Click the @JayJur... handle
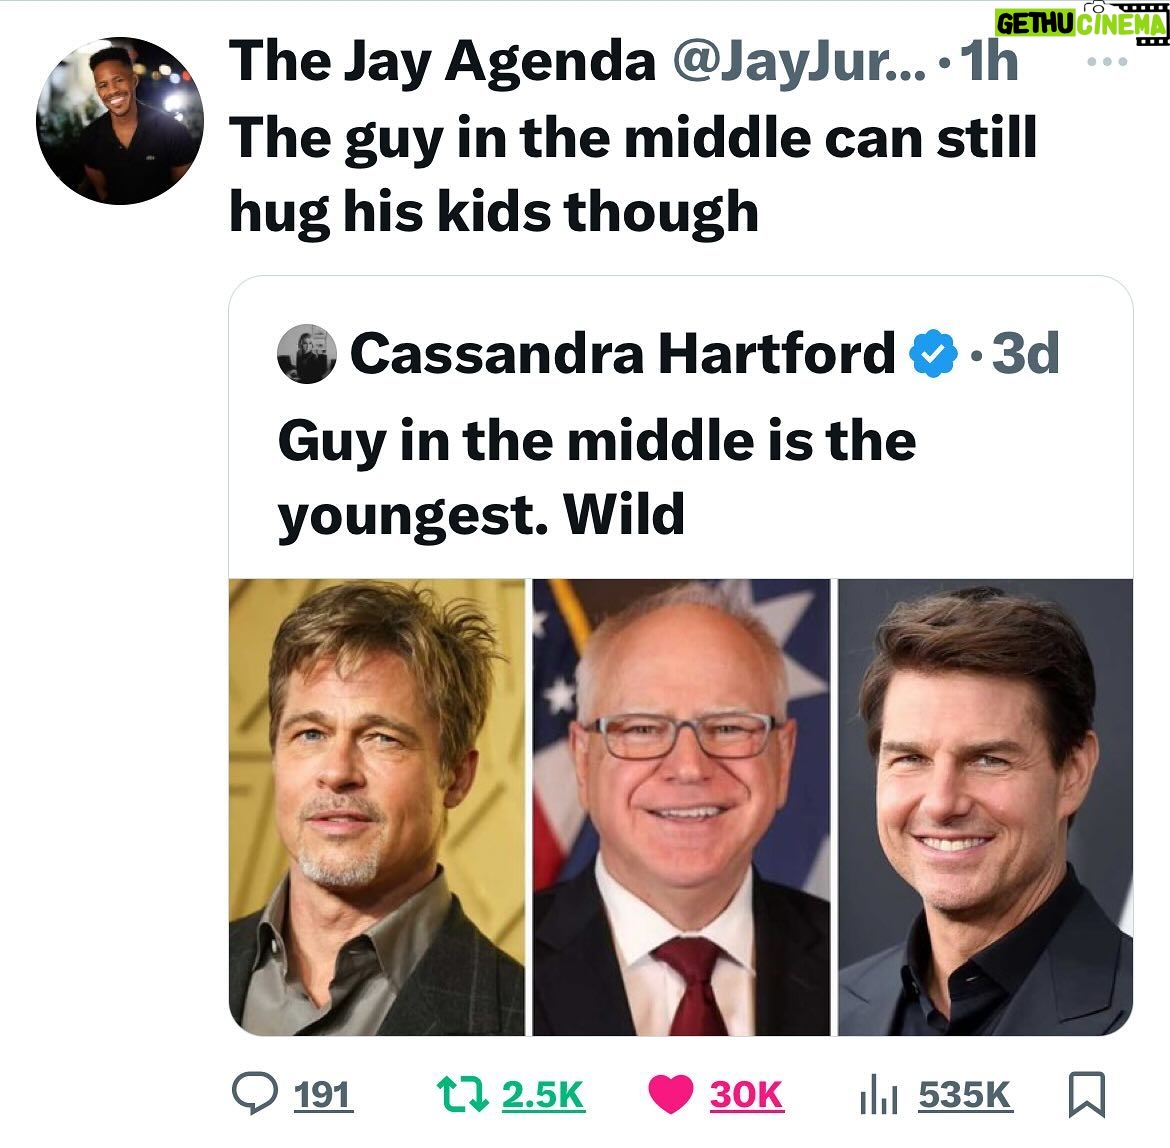This screenshot has width=1170, height=1148. pyautogui.click(x=798, y=63)
